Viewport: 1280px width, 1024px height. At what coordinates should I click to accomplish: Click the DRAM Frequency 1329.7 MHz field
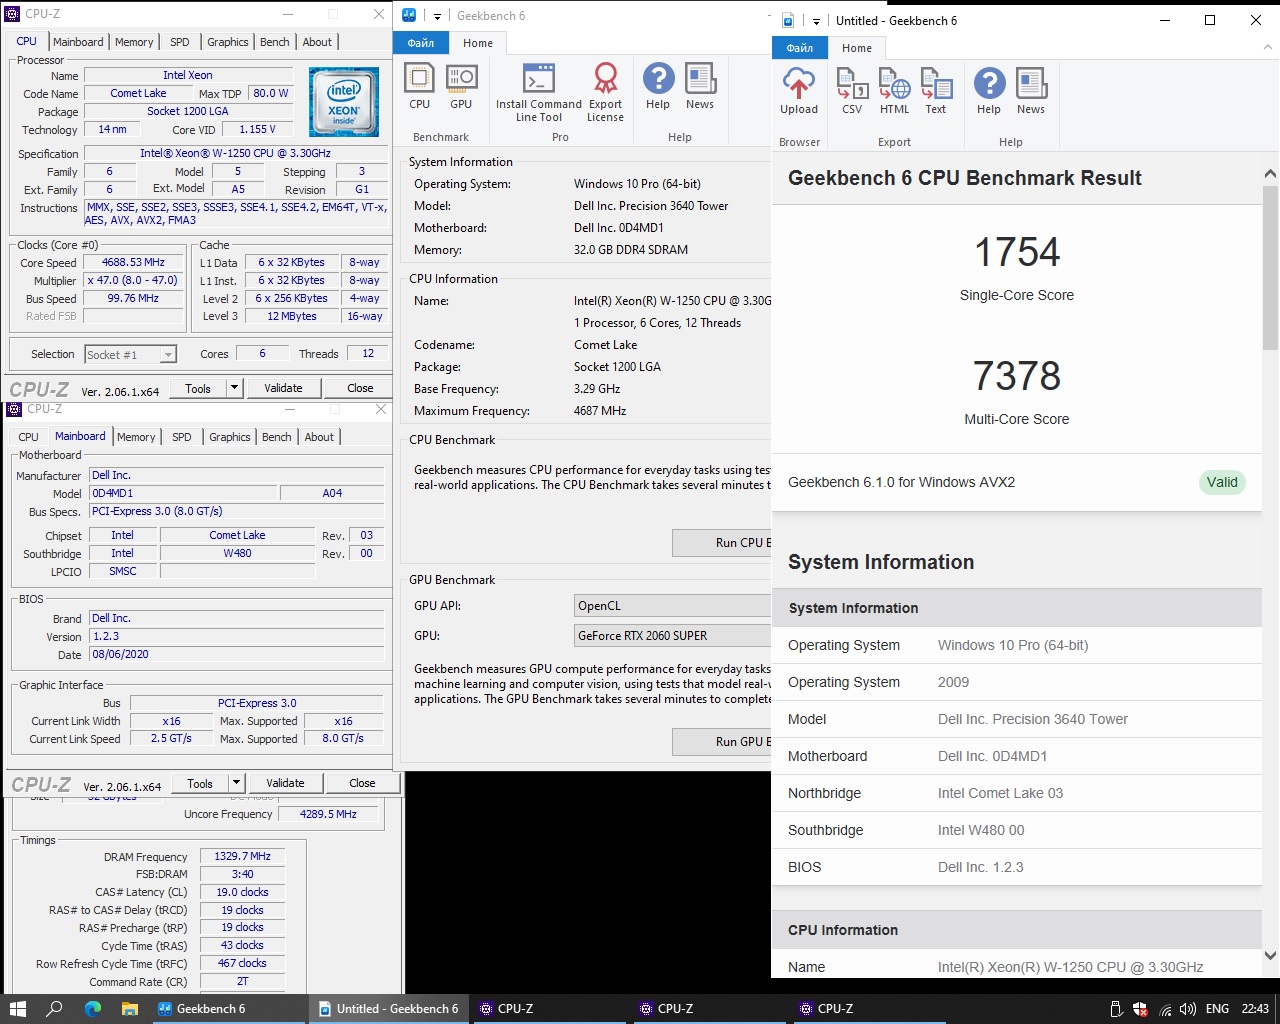(243, 857)
